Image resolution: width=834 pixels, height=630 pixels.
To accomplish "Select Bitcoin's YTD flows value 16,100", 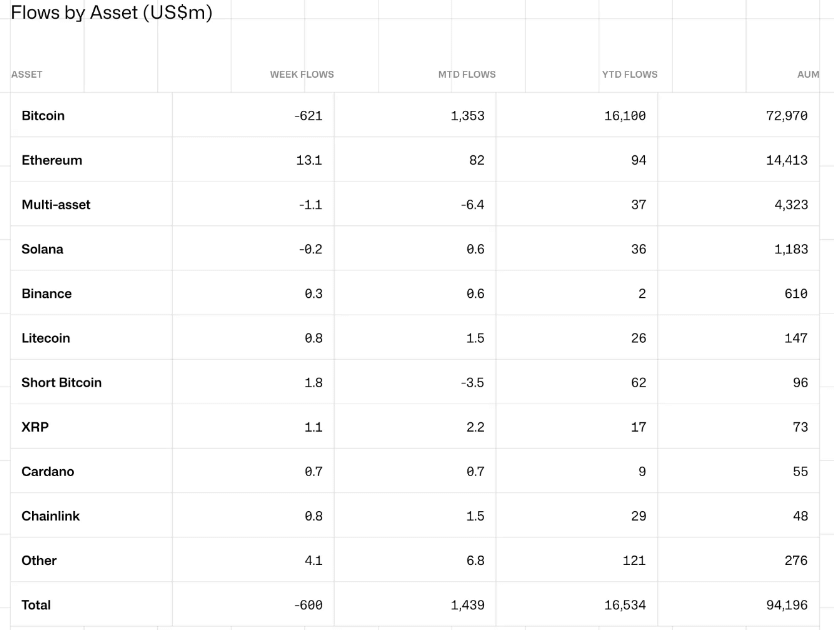I will pyautogui.click(x=625, y=116).
